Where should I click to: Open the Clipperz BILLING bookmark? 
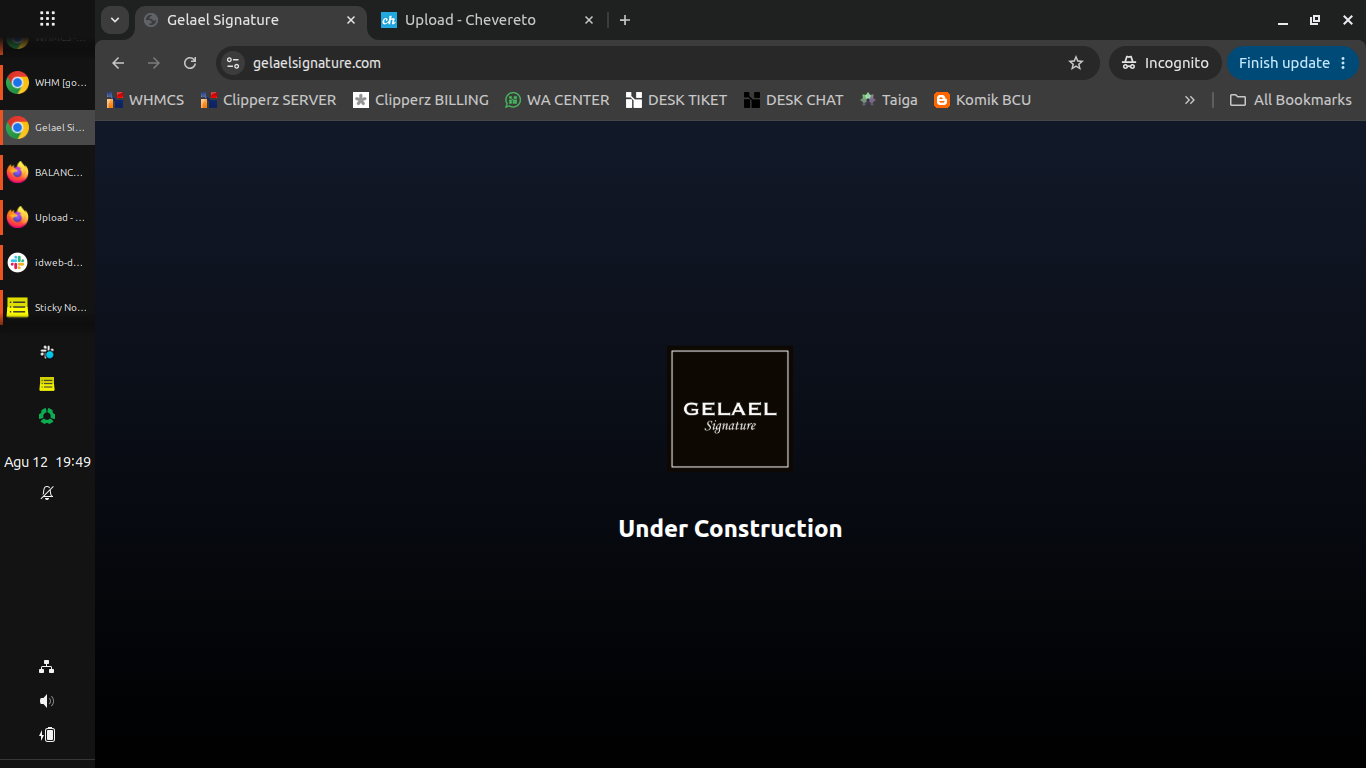(x=421, y=100)
